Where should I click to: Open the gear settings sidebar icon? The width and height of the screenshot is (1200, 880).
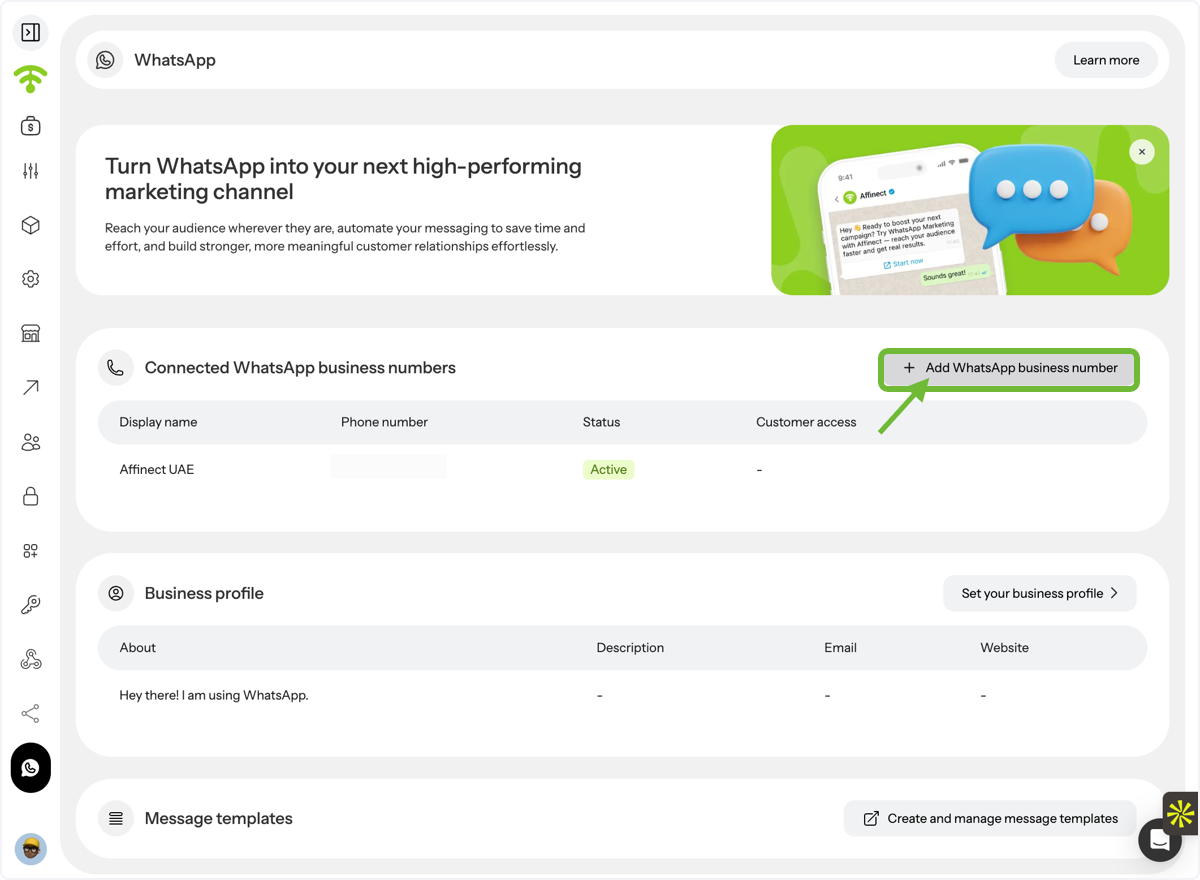point(31,279)
